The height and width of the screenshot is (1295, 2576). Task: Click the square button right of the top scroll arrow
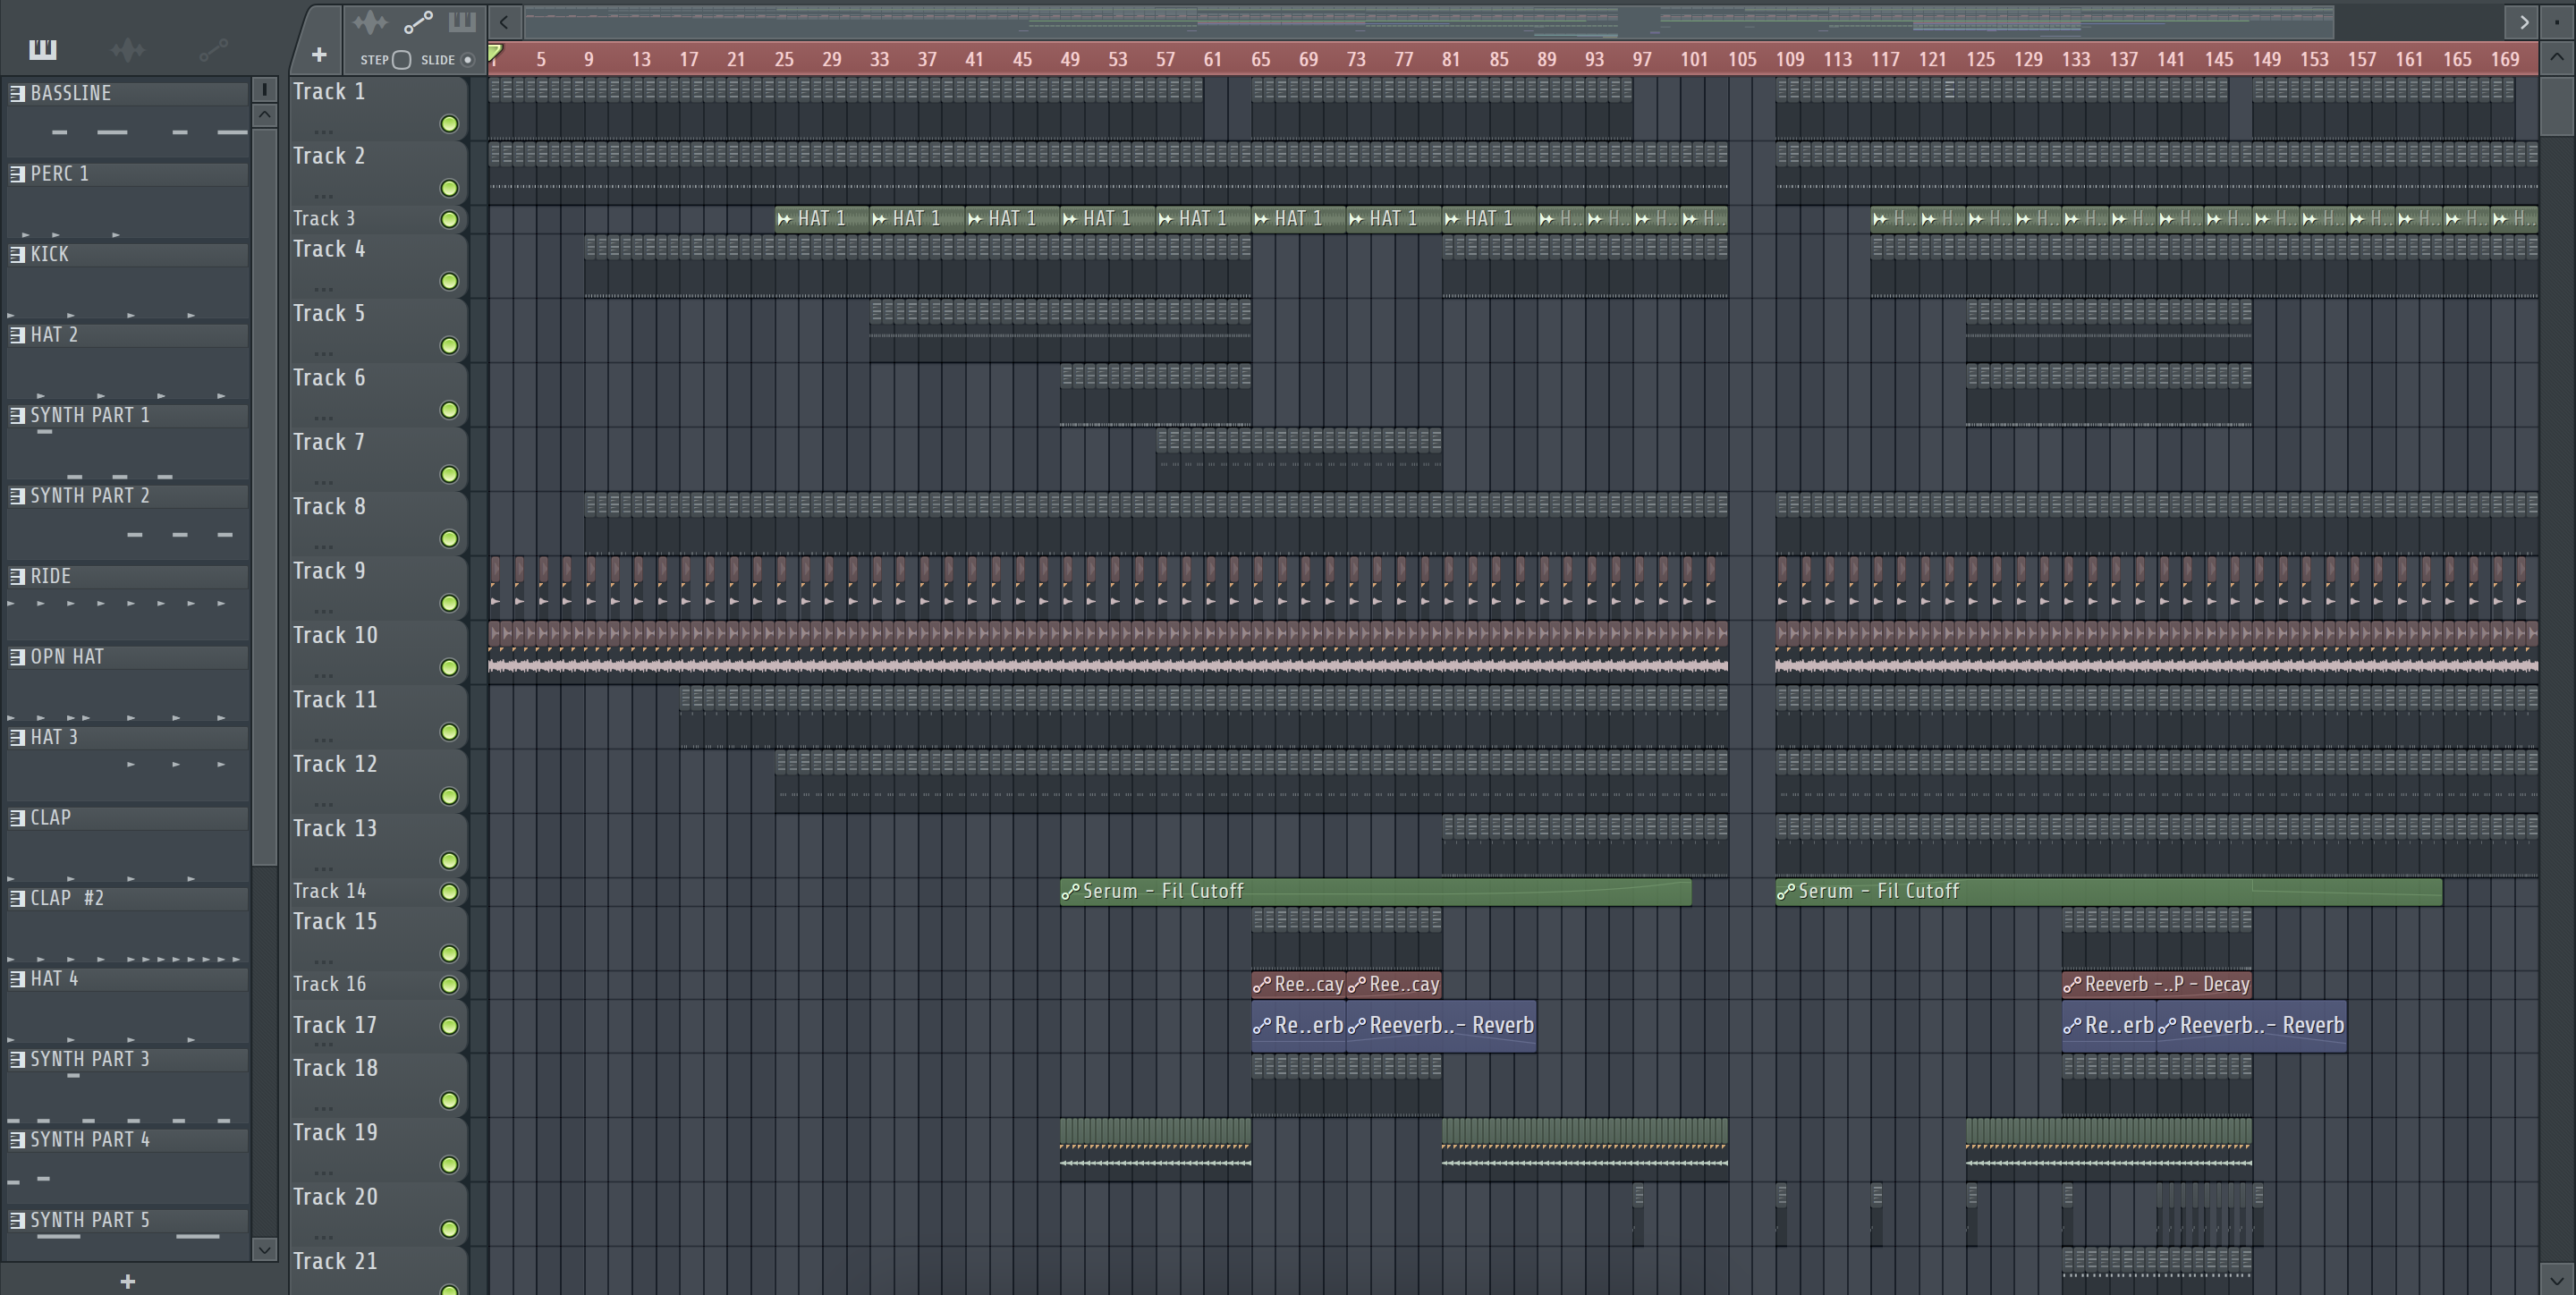click(2556, 22)
